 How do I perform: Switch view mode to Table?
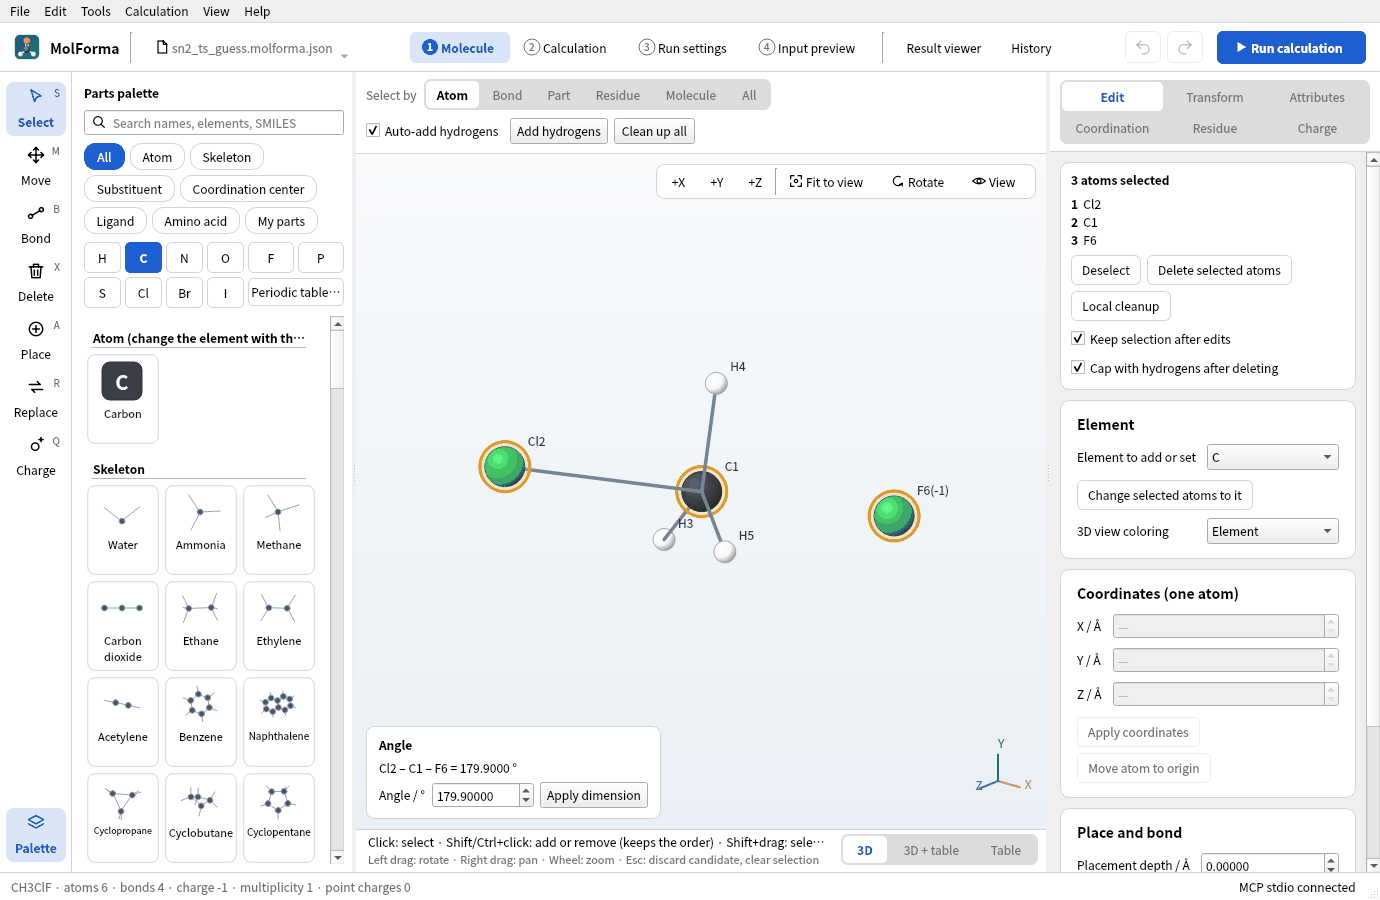click(1006, 850)
